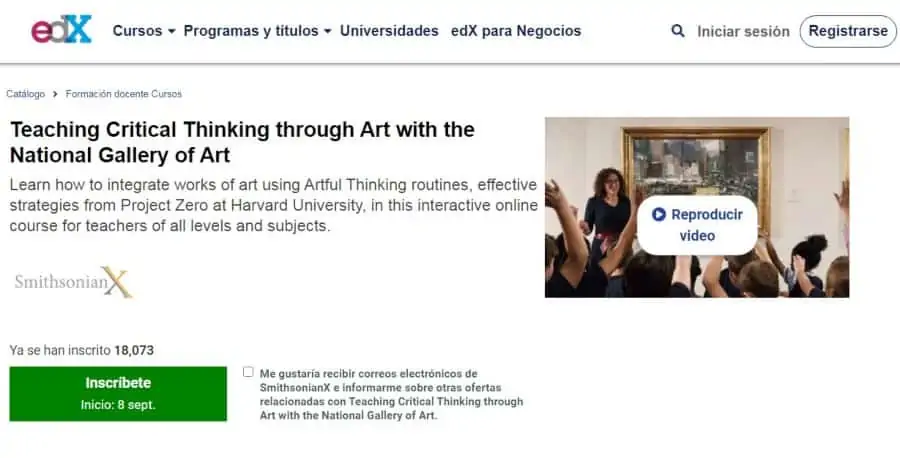Image resolution: width=900 pixels, height=458 pixels.
Task: Click the green Inscríbete button
Action: pos(118,394)
